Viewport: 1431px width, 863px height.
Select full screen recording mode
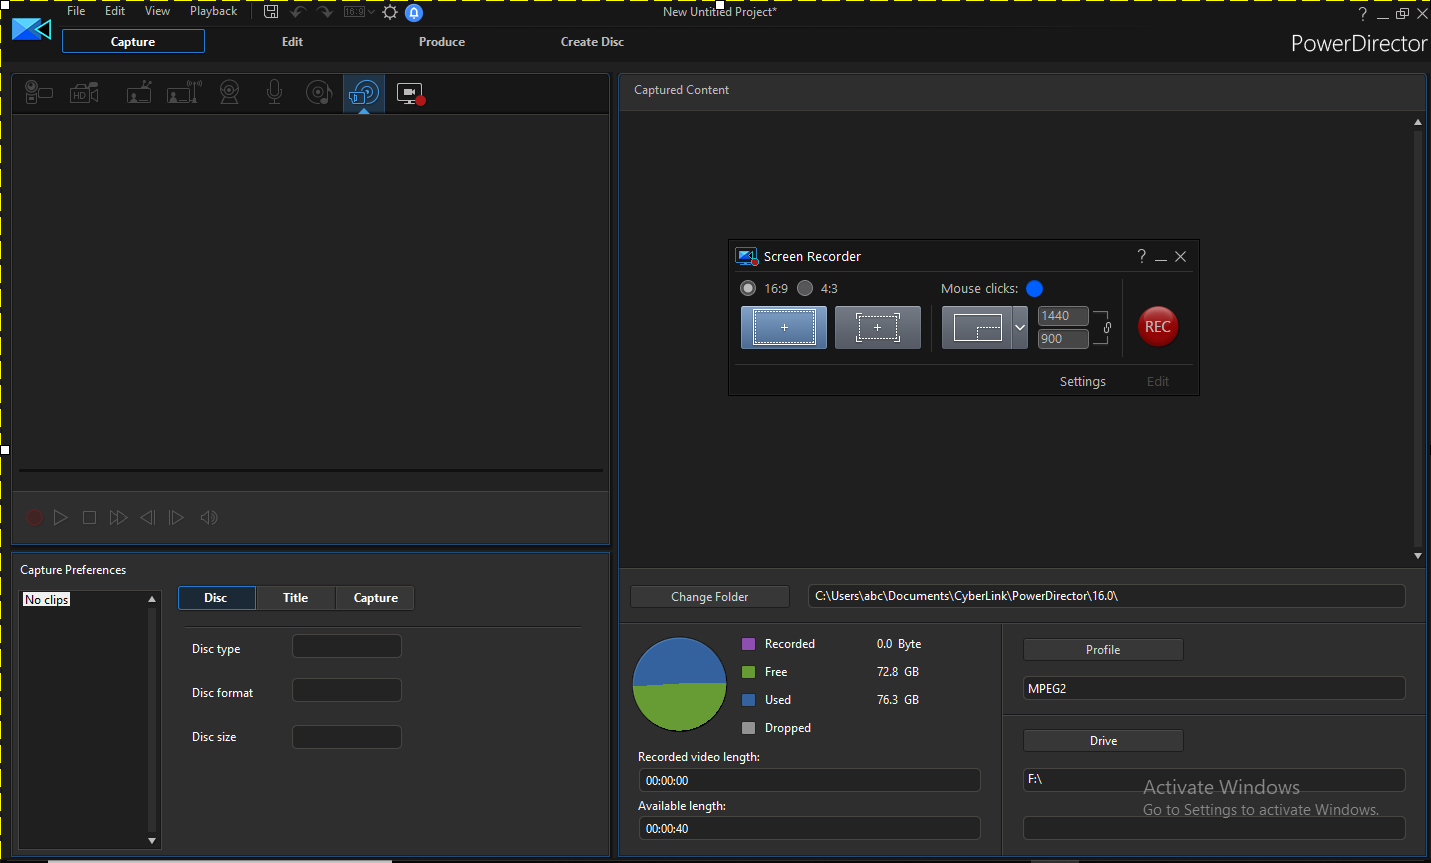(784, 327)
